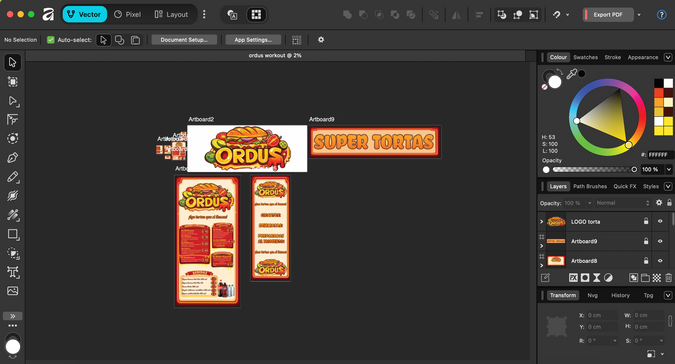
Task: Open Layer FX icon in Layers panel
Action: [573, 278]
